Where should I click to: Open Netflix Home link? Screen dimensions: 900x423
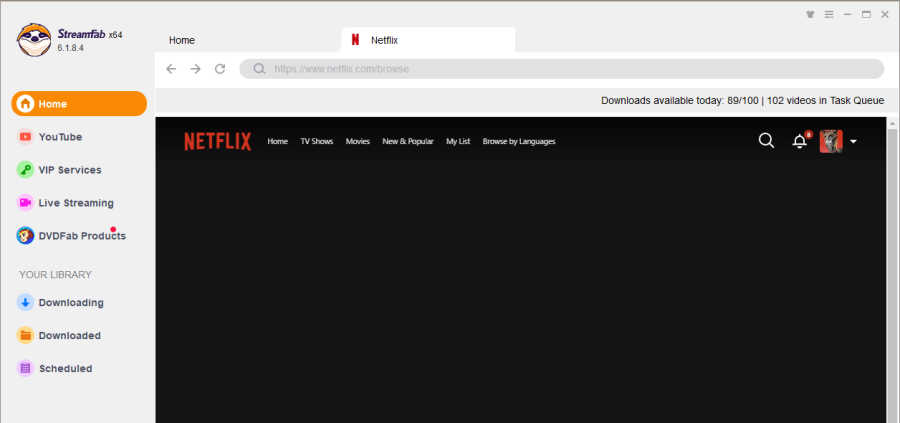coord(278,141)
